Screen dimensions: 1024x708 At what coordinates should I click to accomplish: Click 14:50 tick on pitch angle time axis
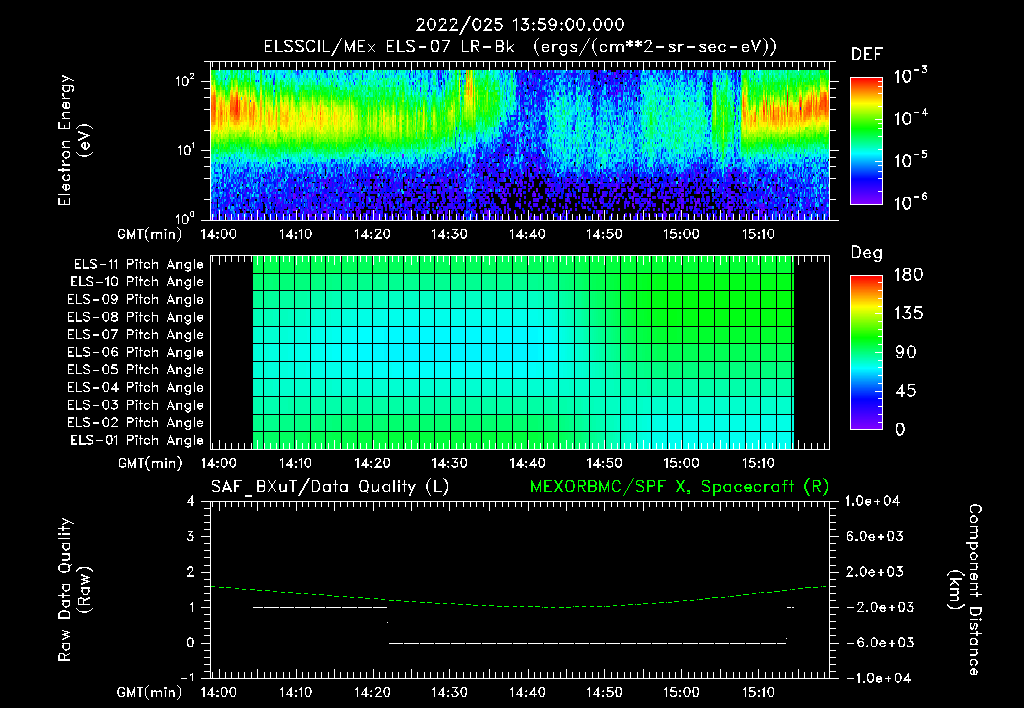point(604,463)
